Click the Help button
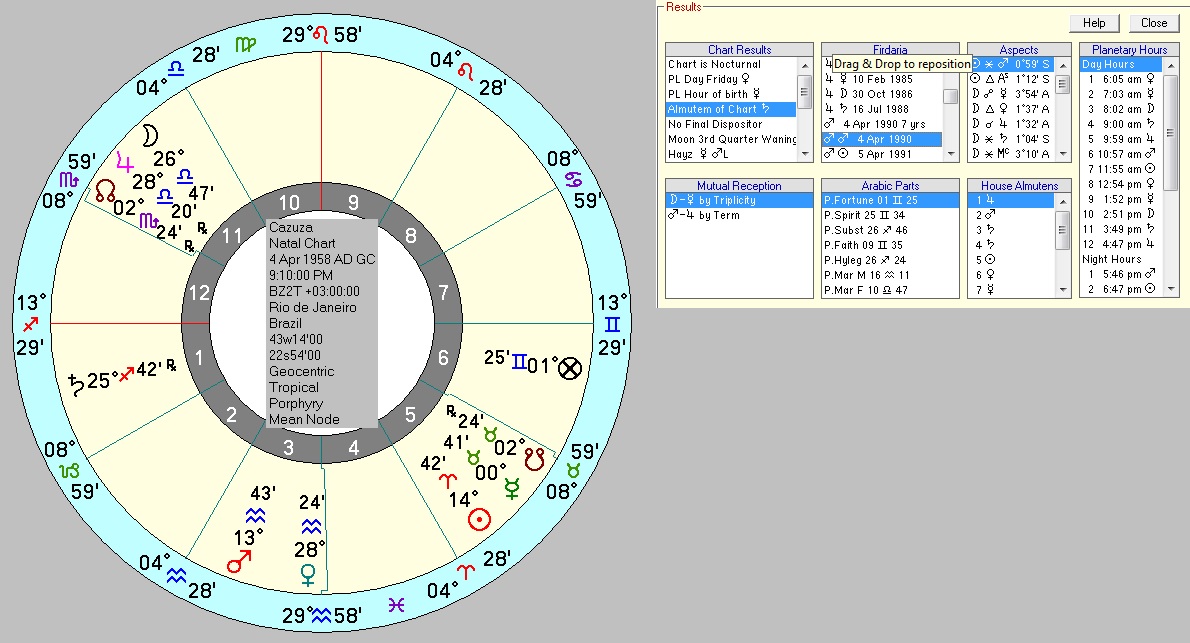1190x643 pixels. [x=1094, y=23]
